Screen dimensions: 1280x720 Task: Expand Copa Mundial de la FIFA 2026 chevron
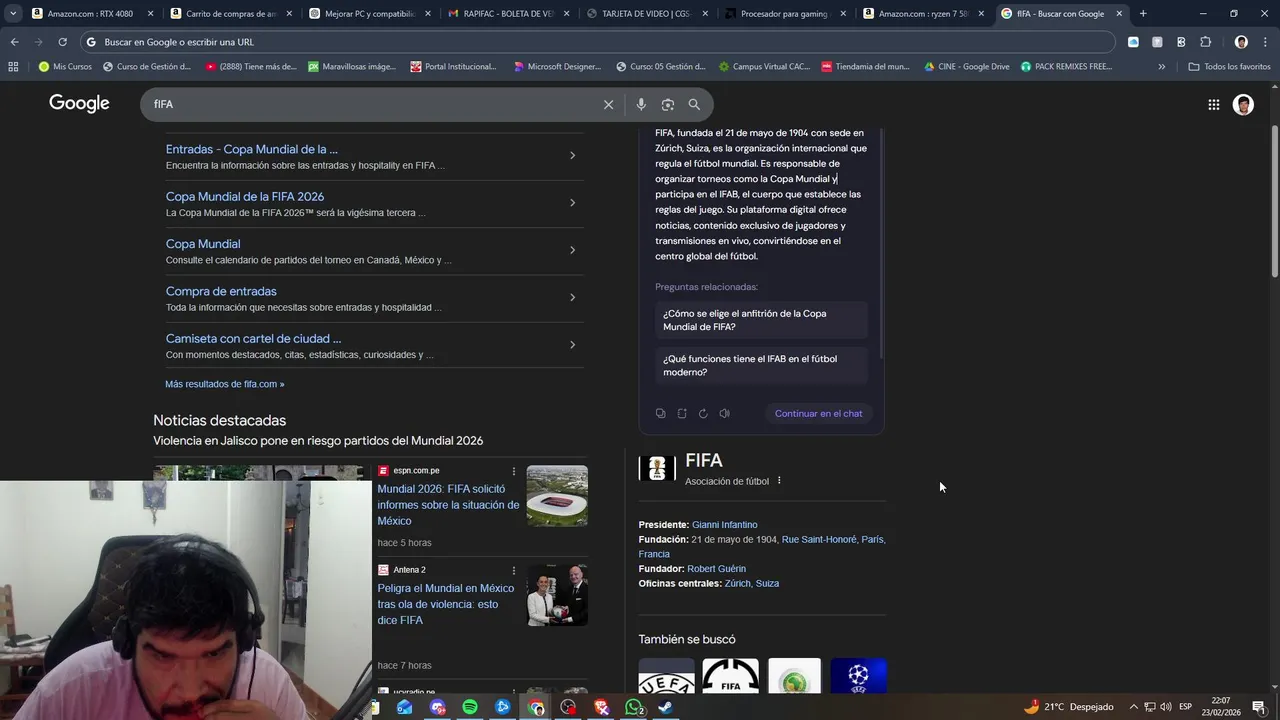click(572, 203)
